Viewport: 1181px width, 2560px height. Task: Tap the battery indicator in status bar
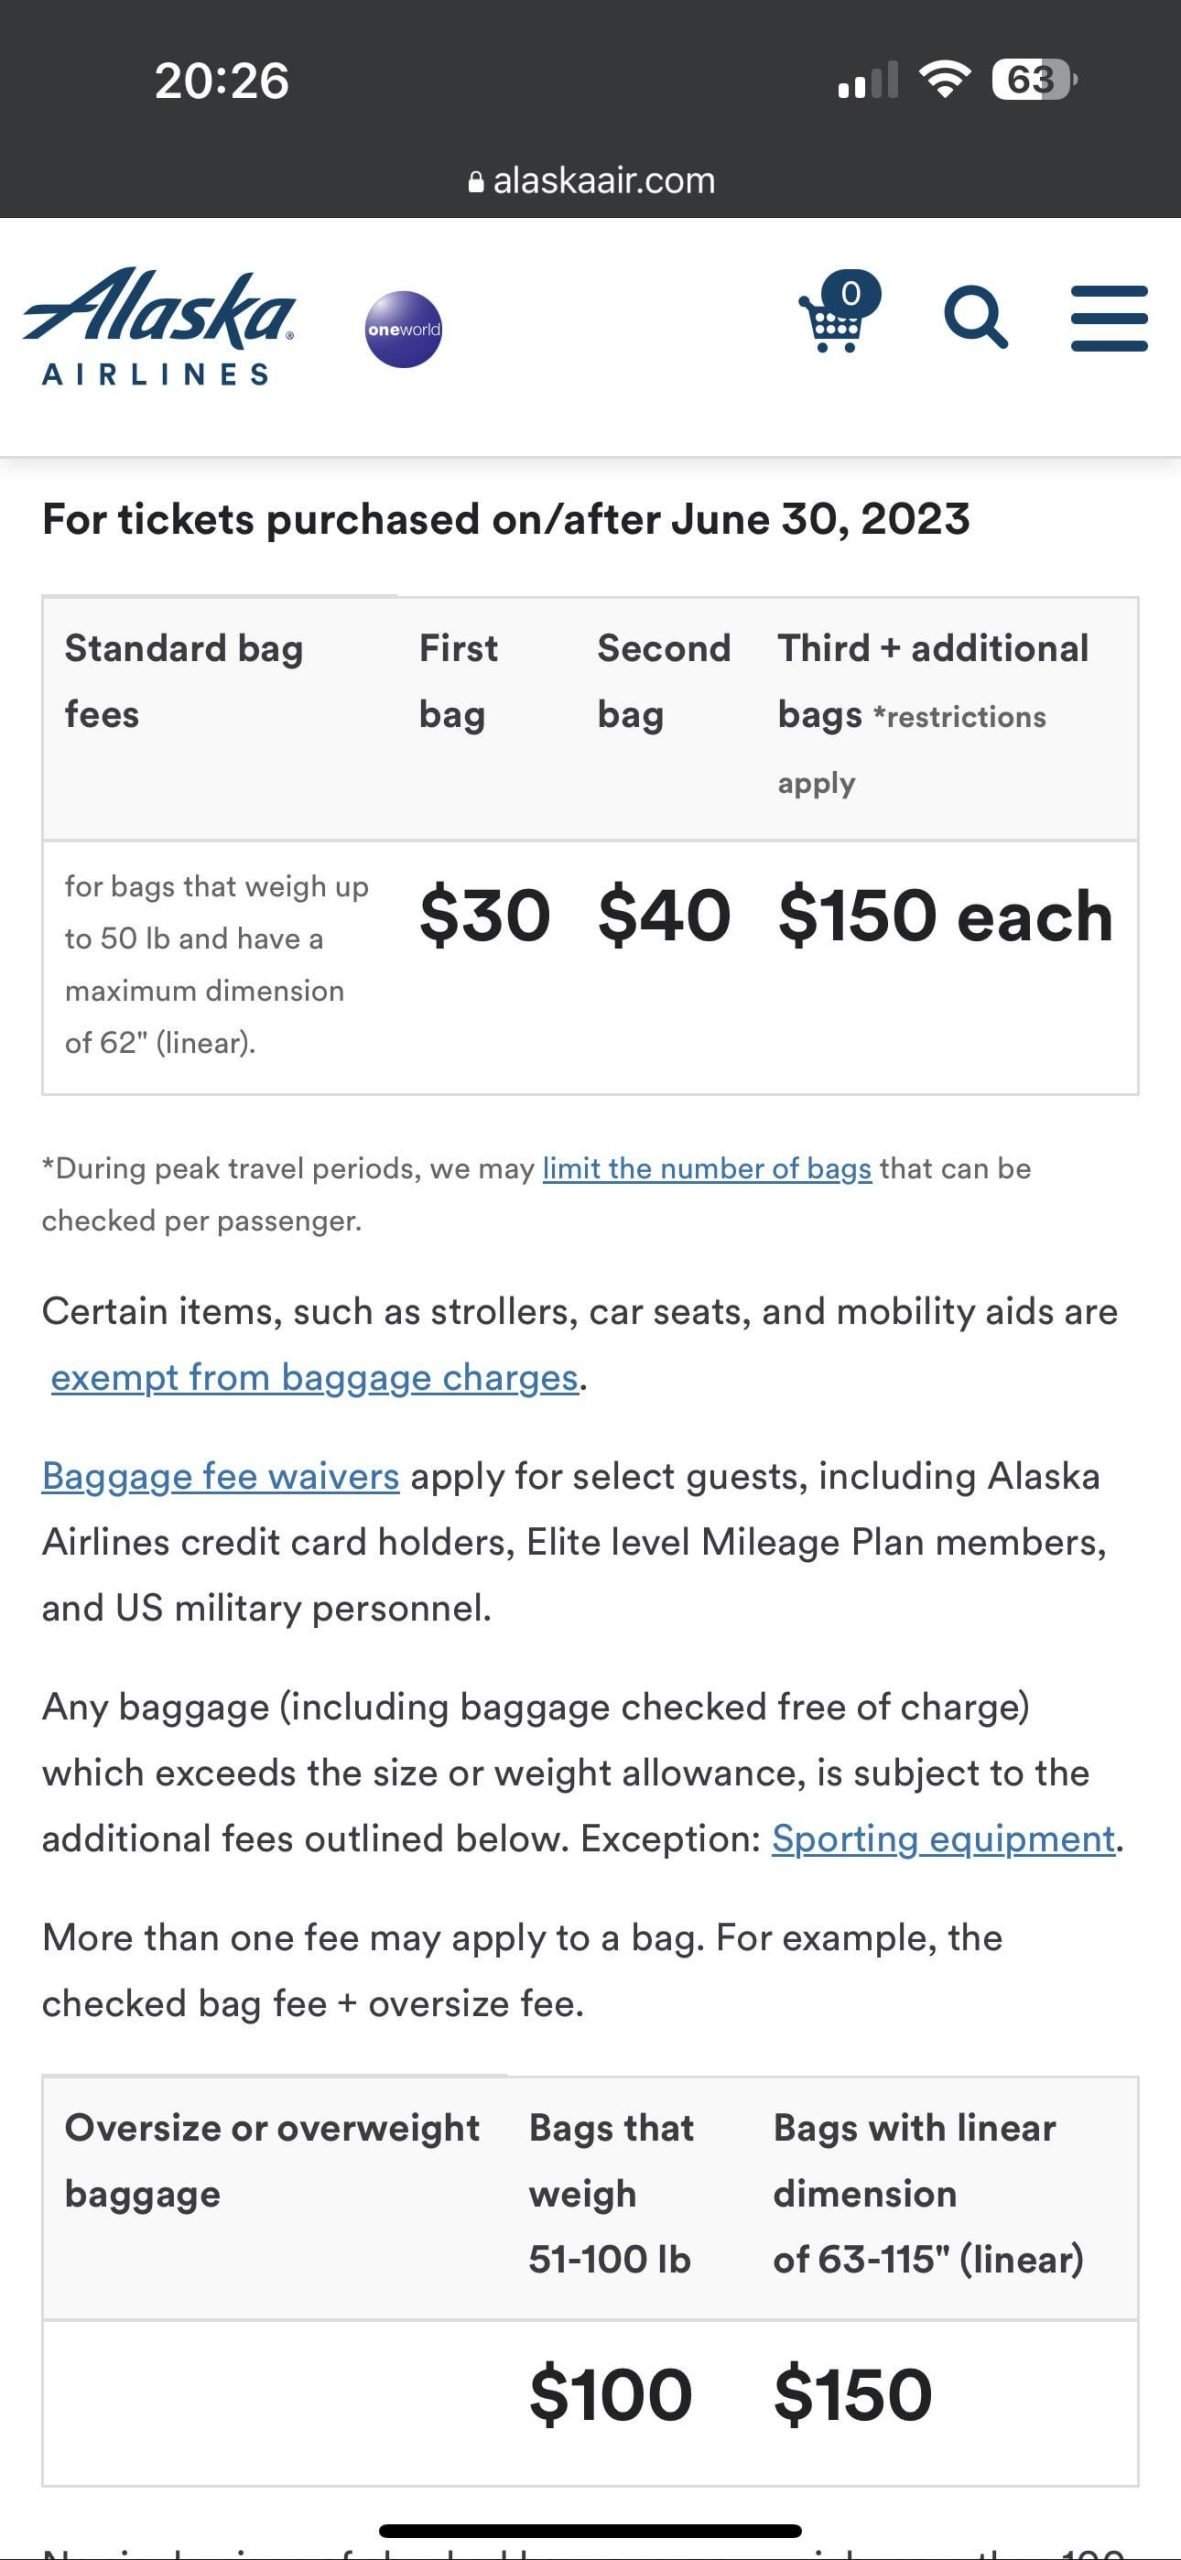[x=1033, y=80]
